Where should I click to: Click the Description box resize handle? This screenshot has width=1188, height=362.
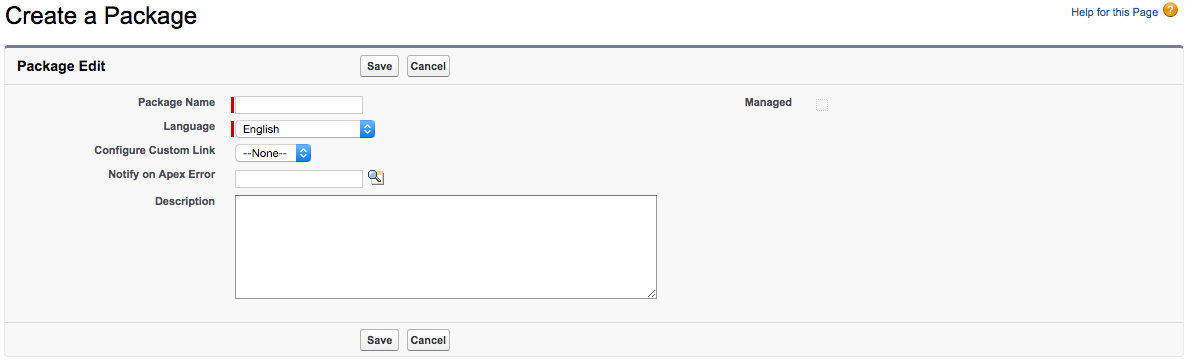[x=652, y=294]
